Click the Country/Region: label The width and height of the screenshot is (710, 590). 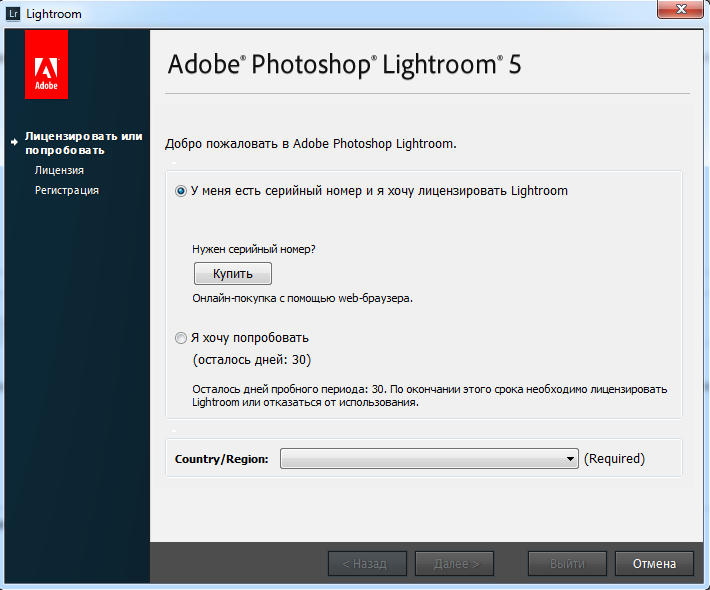coord(221,459)
